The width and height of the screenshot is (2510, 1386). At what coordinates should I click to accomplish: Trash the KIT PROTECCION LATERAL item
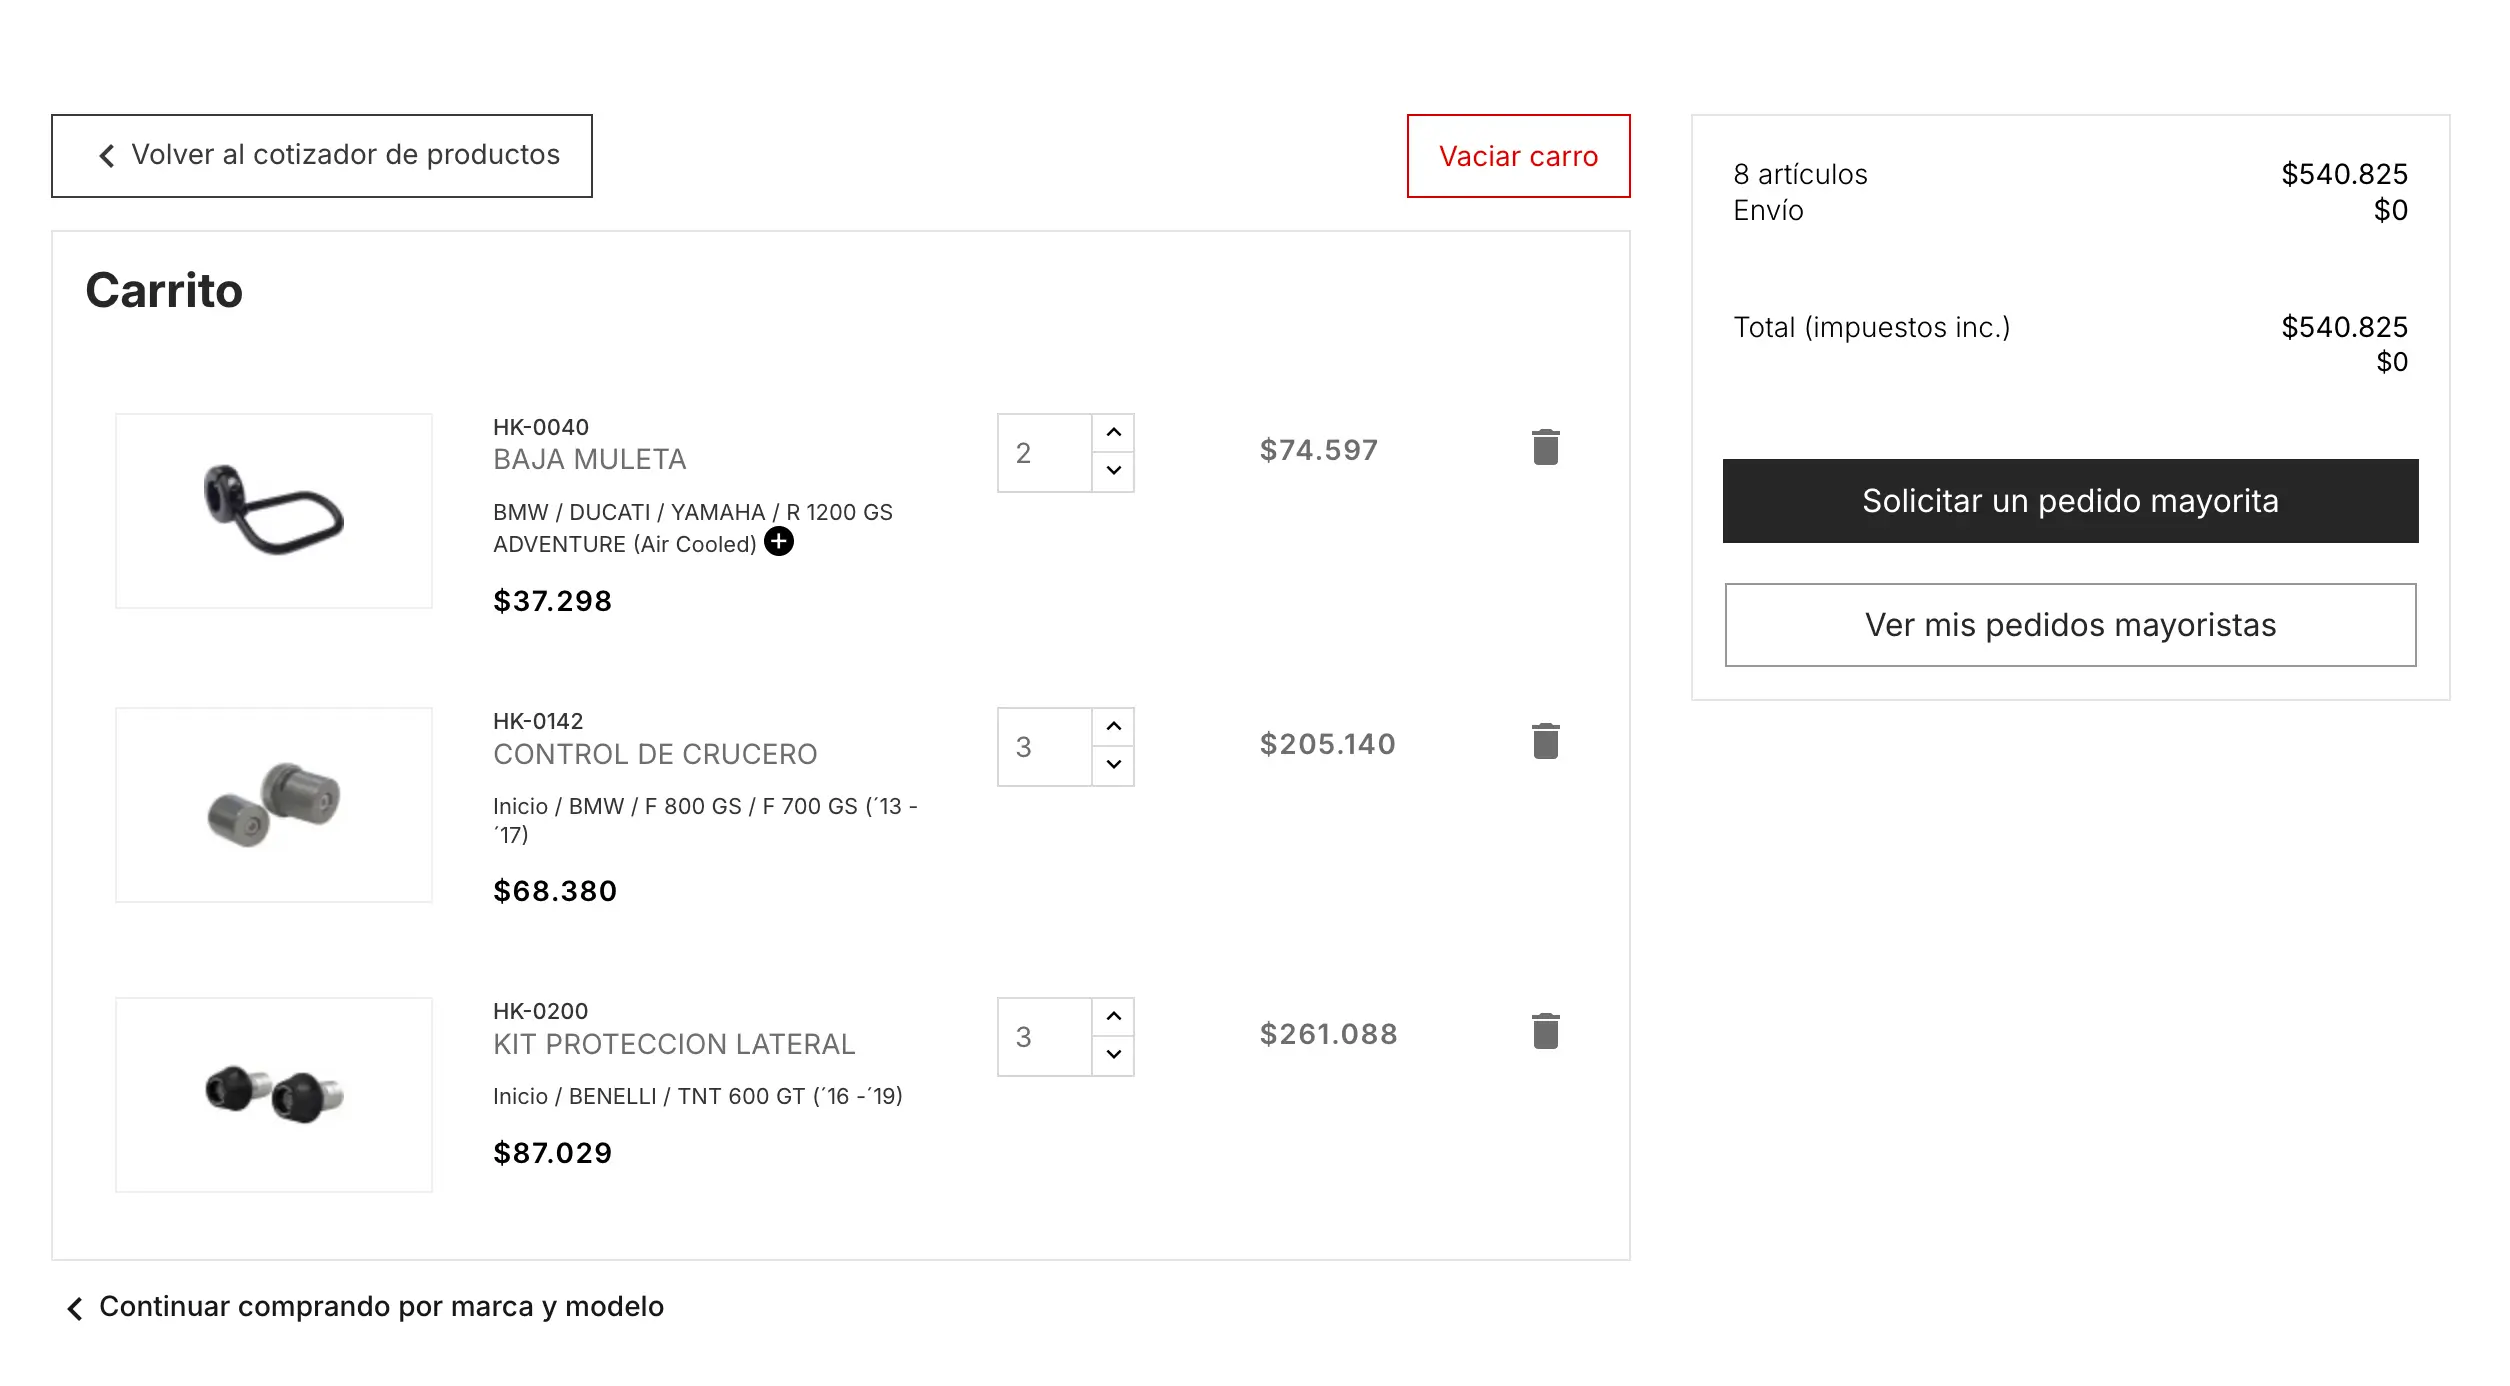(x=1545, y=1031)
